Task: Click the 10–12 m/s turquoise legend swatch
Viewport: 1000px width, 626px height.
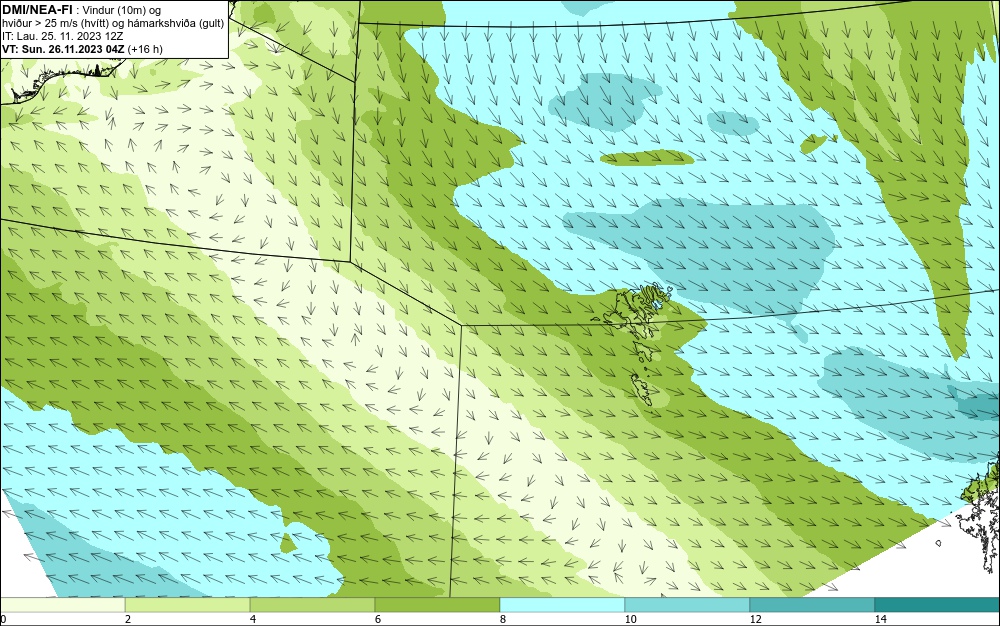Action: point(688,605)
